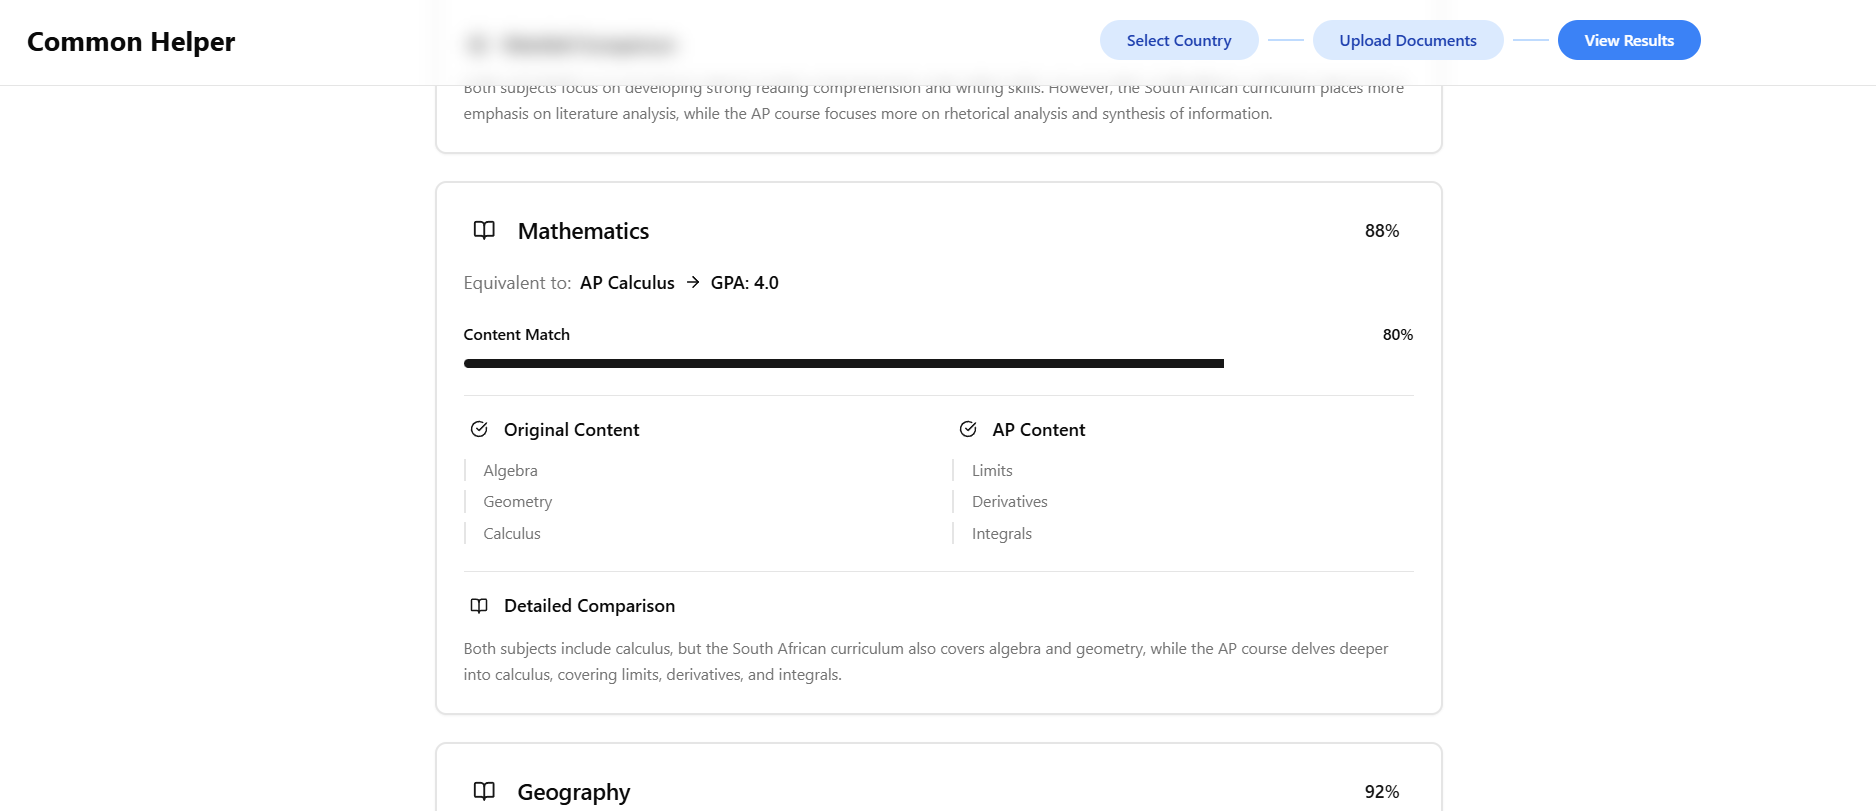Open the View Results step
Screen dimensions: 1876x811
(1629, 40)
